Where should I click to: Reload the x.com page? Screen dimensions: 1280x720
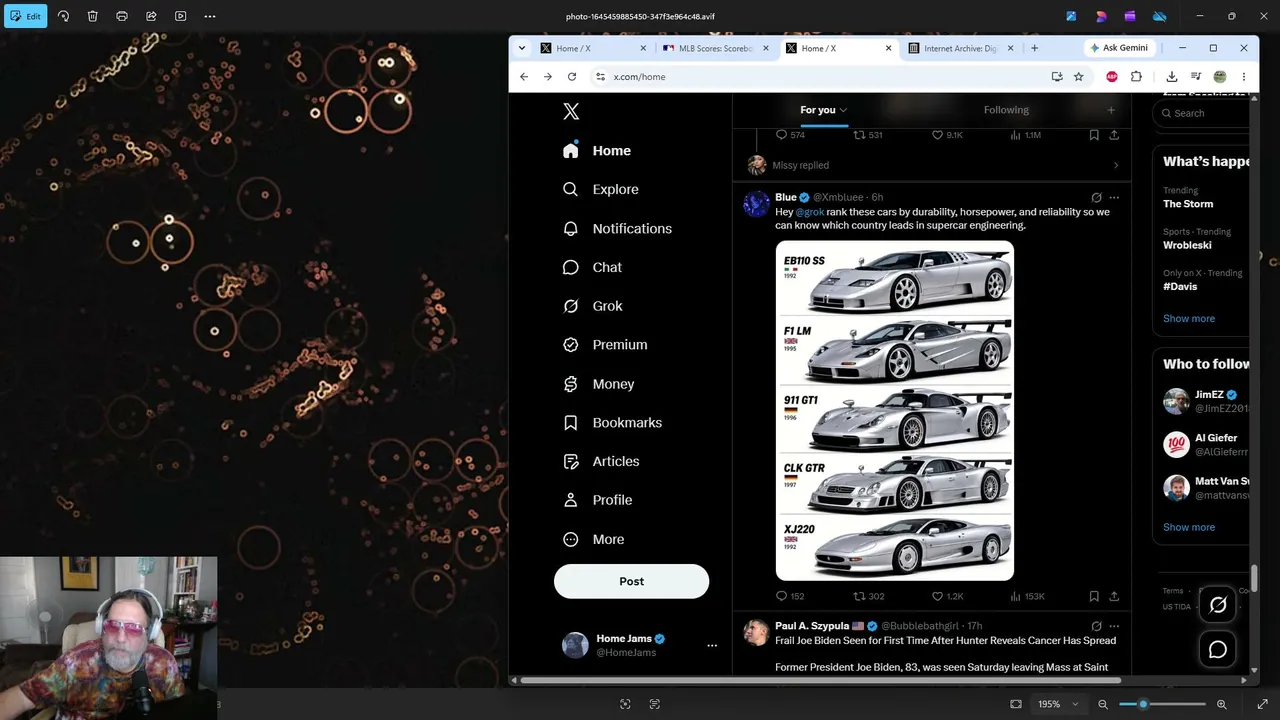click(572, 77)
